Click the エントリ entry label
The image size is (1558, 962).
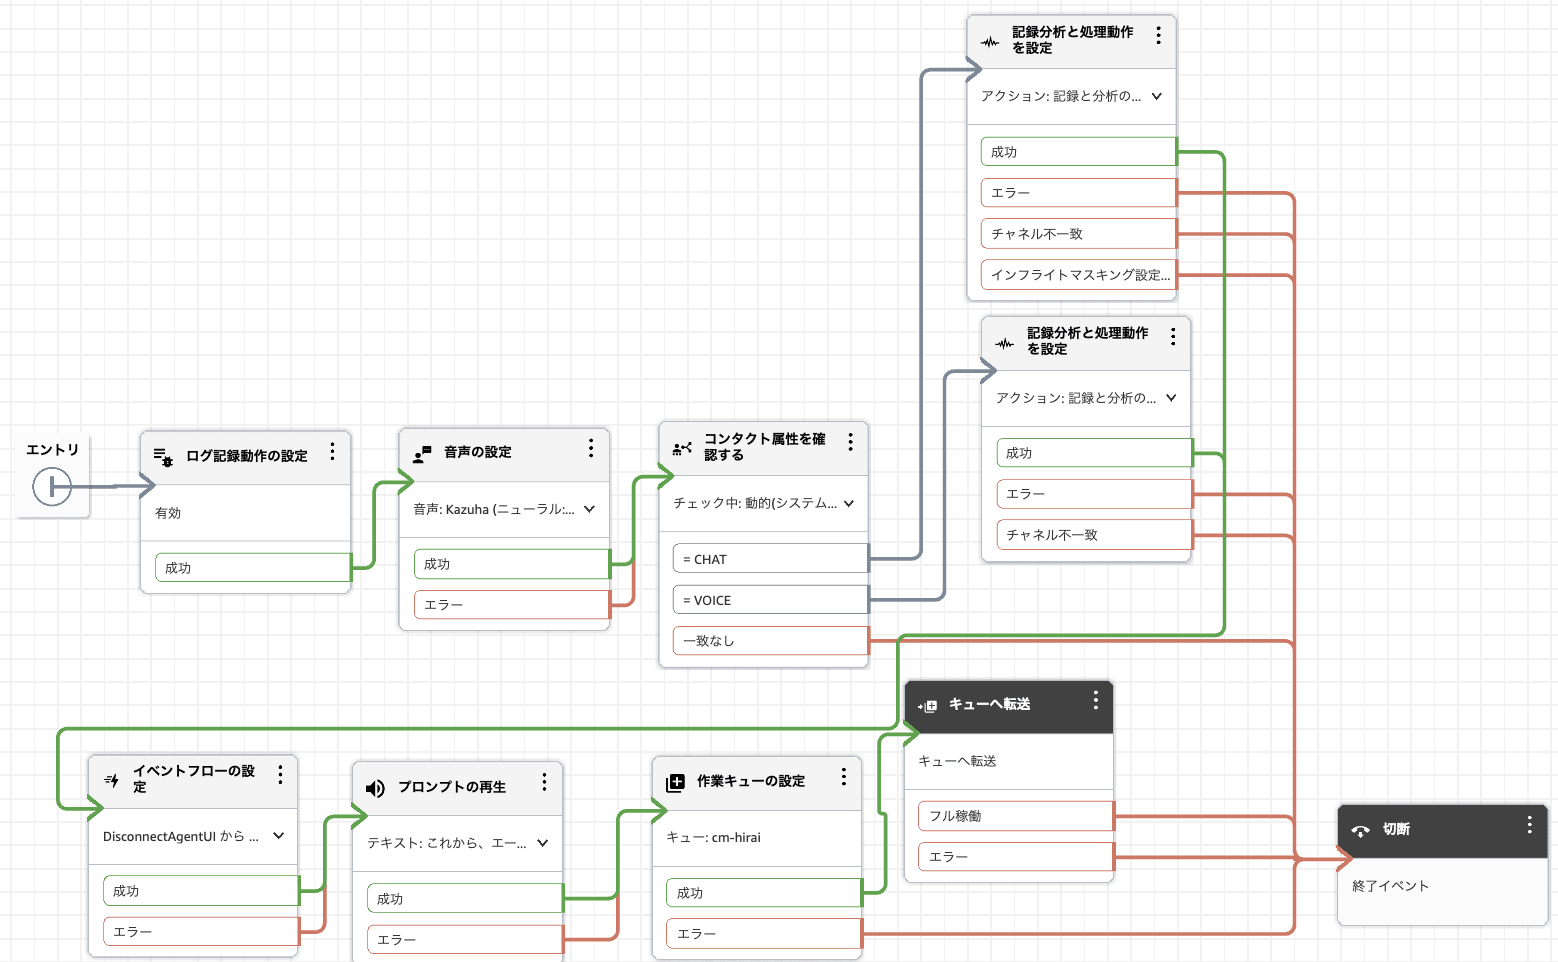tap(52, 450)
